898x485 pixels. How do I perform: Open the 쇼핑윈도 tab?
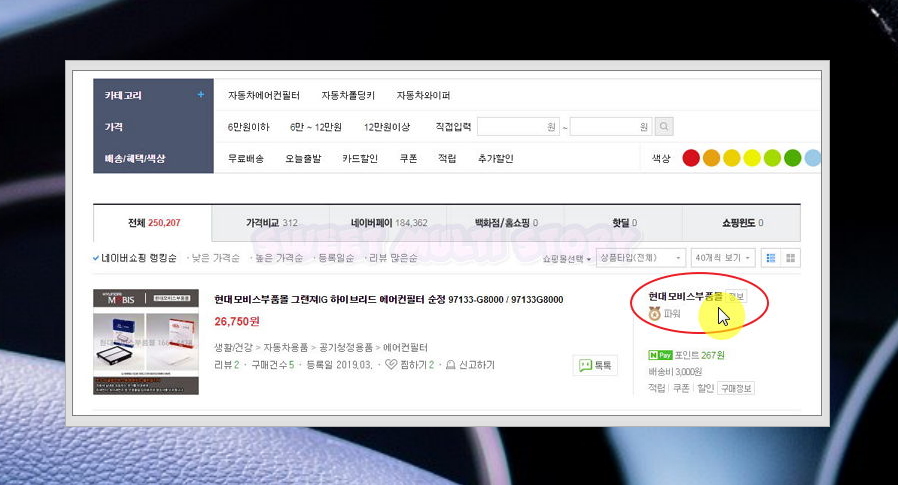[742, 223]
